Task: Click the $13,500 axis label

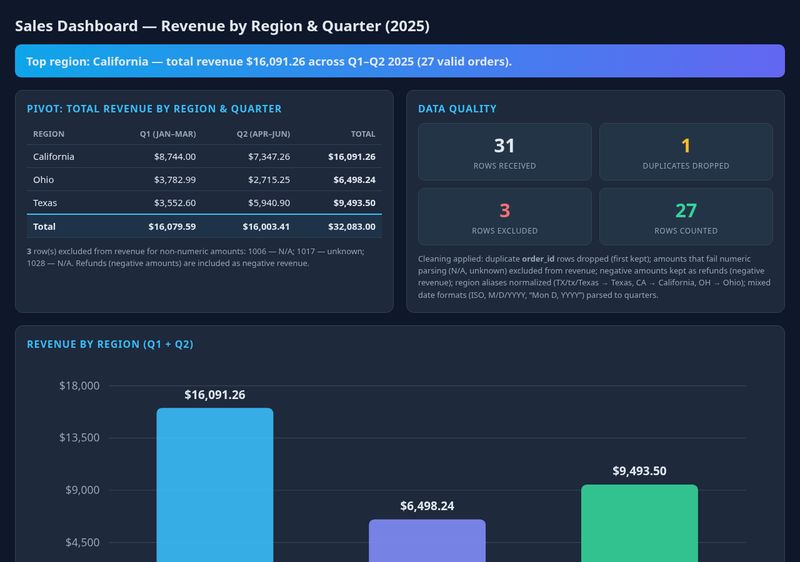Action: click(79, 438)
